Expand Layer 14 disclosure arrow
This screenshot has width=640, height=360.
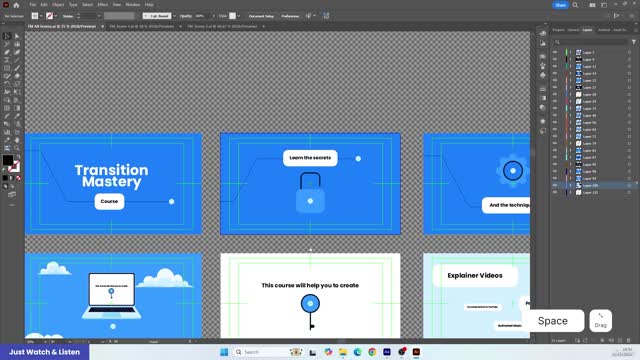[571, 73]
